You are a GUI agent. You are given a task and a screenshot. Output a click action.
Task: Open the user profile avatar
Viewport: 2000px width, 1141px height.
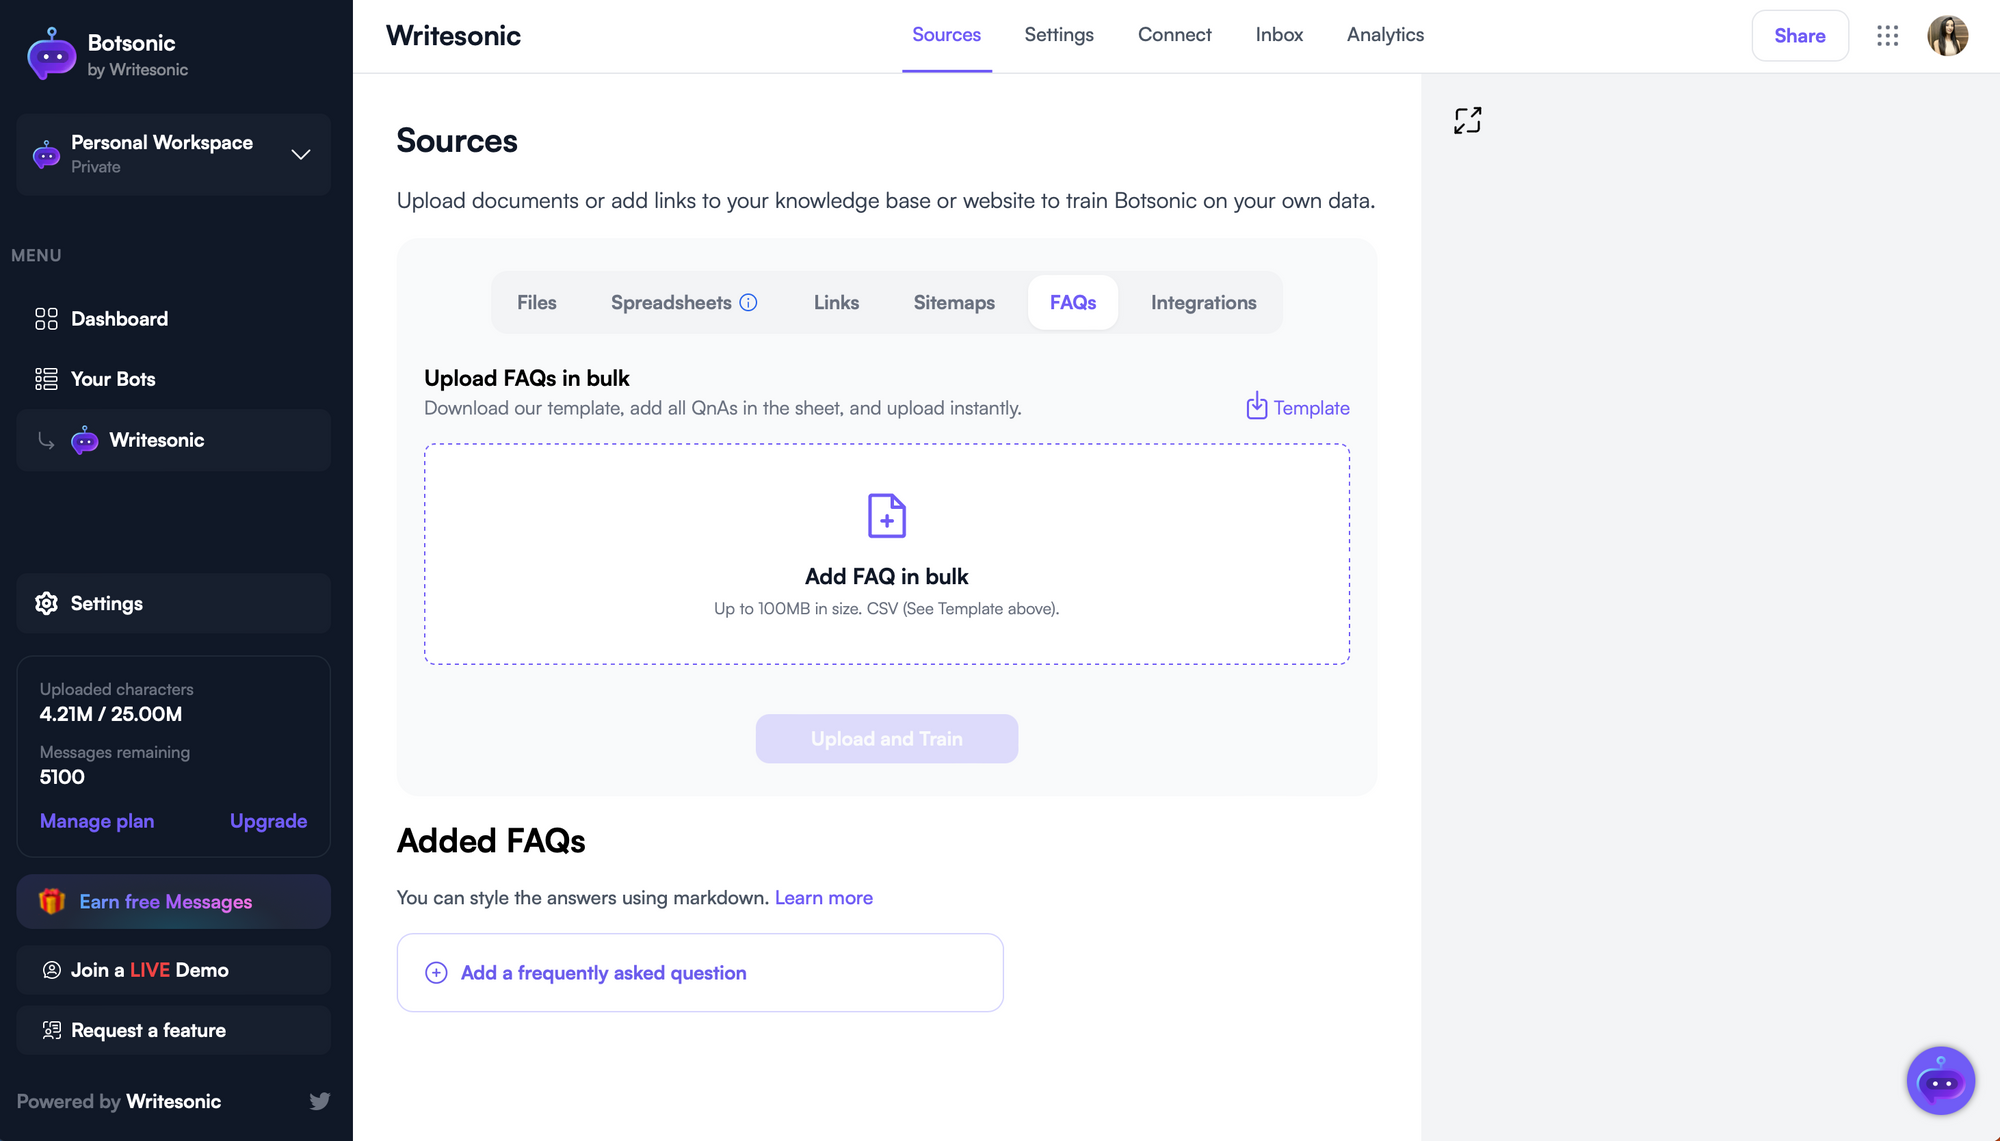tap(1947, 36)
